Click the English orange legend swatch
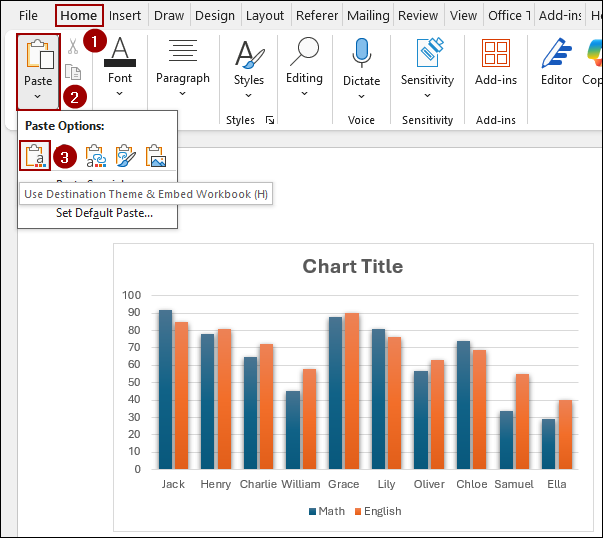The image size is (603, 538). 356,511
